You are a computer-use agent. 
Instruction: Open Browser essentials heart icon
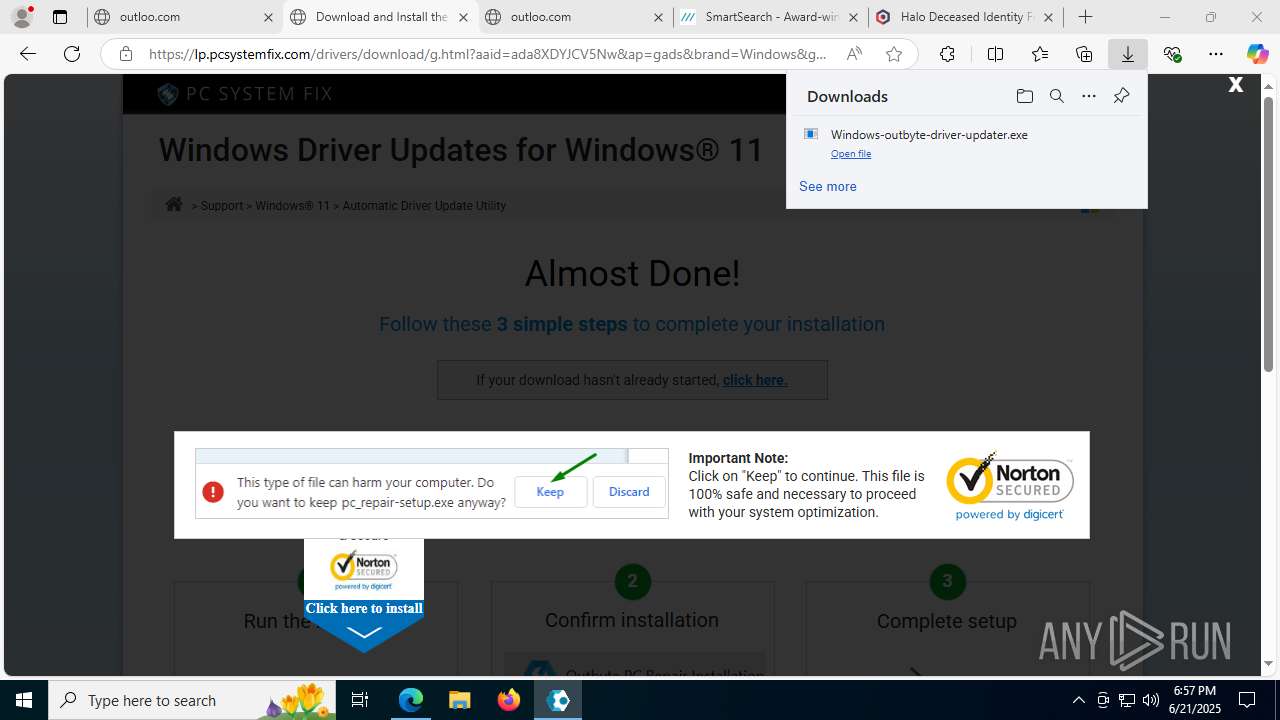point(1172,54)
